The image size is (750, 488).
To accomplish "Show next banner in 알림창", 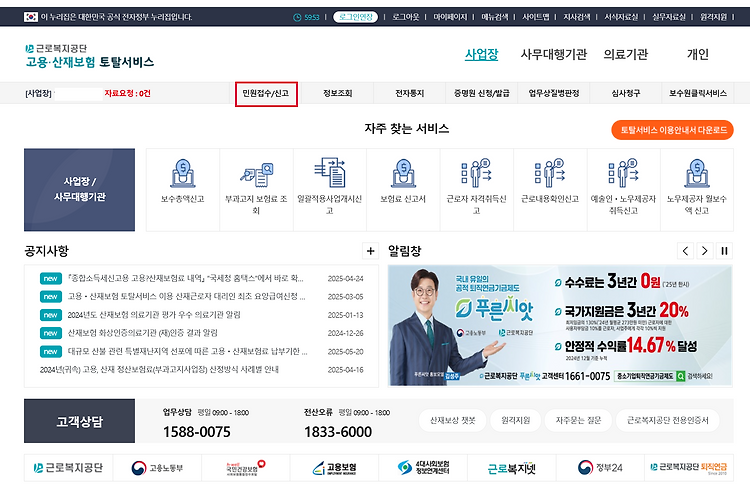I will pos(705,251).
